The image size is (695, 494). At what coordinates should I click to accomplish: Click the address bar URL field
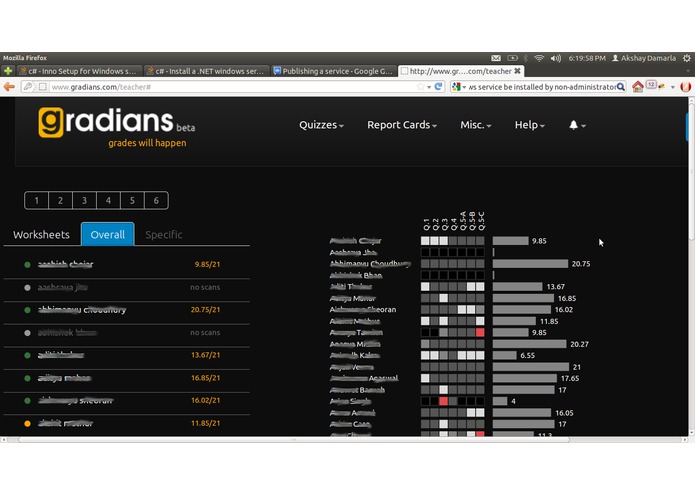233,87
